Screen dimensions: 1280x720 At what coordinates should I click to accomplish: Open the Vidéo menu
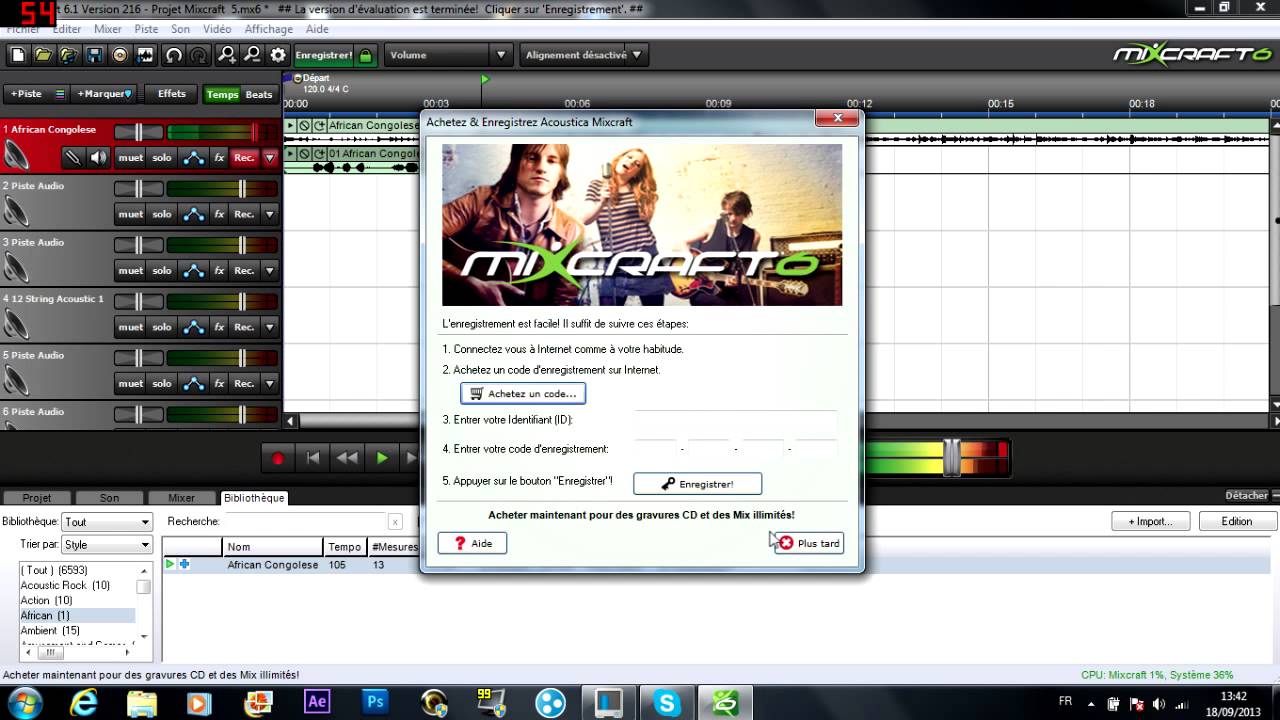217,29
